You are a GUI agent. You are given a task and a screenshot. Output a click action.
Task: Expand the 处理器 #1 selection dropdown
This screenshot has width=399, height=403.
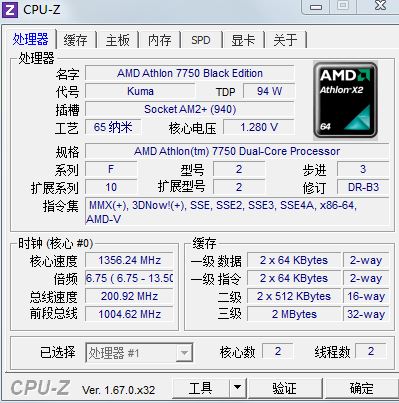[184, 352]
